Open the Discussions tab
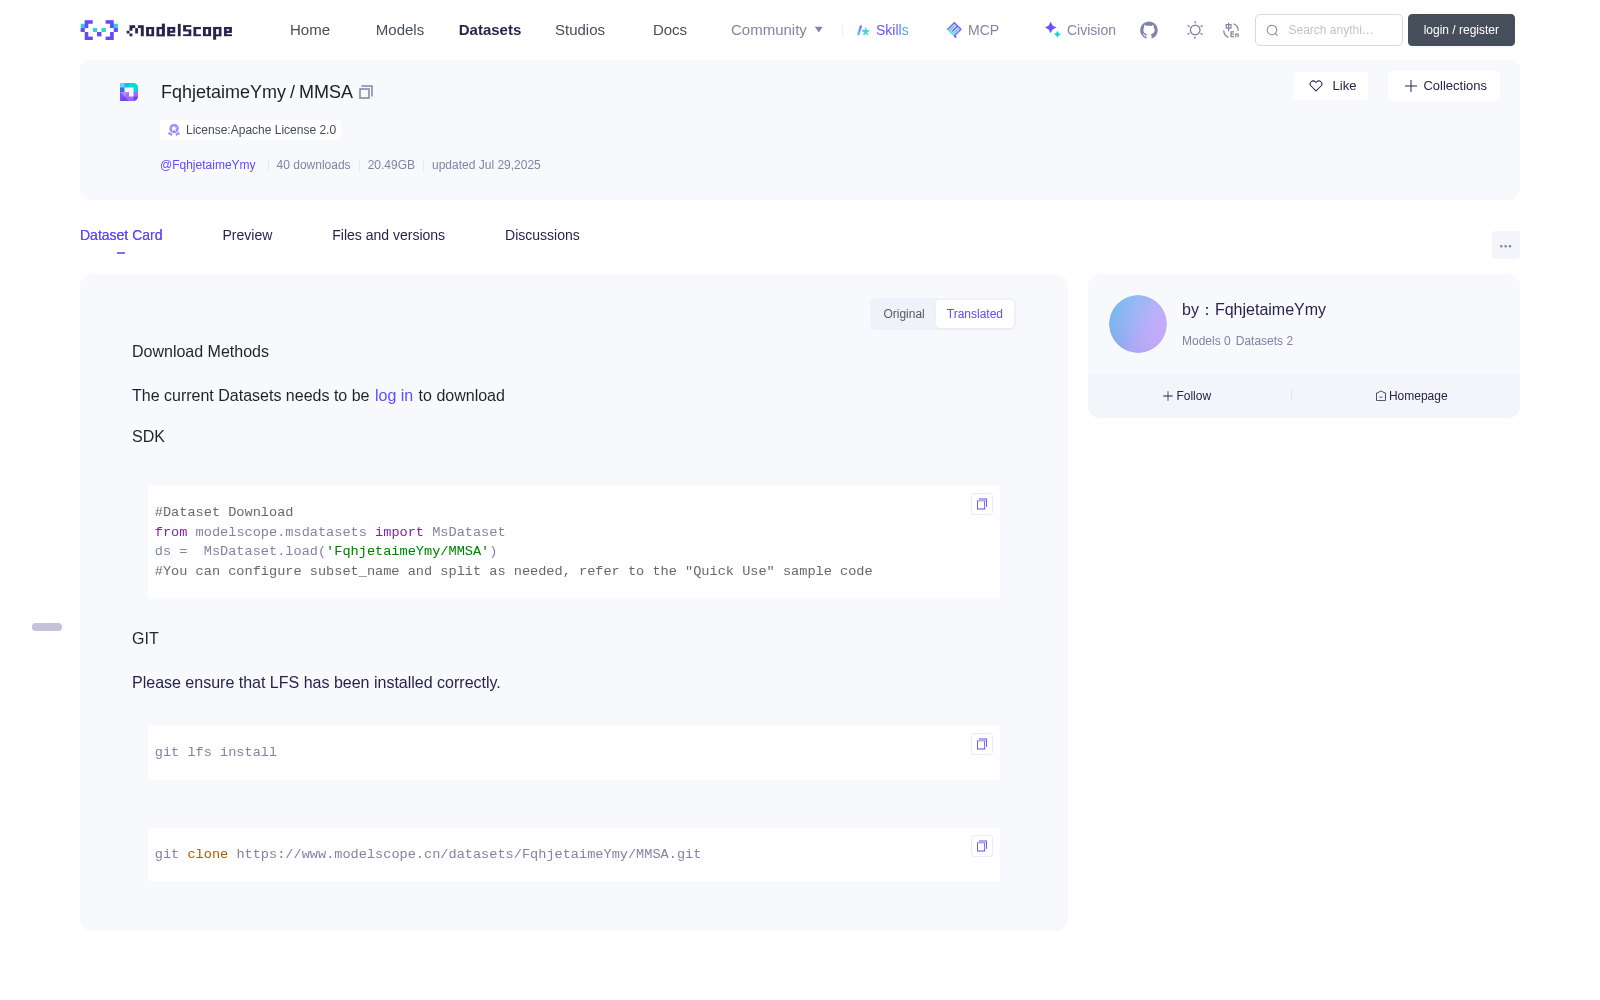Screen dimensions: 1600x1000 [542, 235]
